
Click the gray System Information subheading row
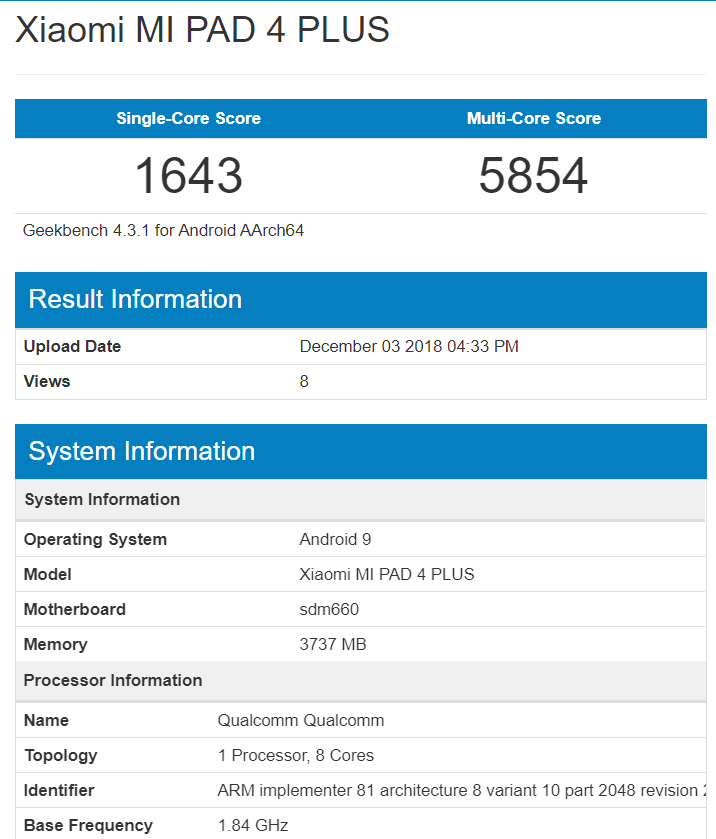coord(361,500)
